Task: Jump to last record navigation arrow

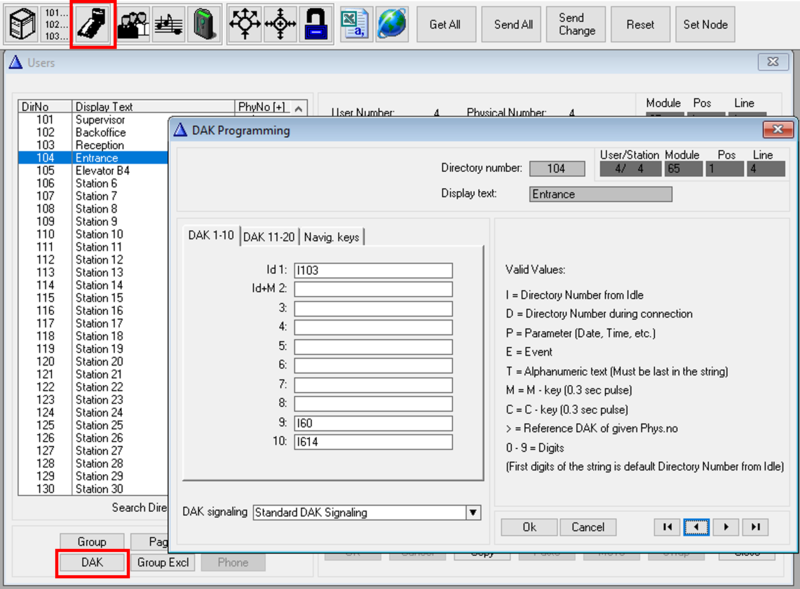Action: (754, 527)
